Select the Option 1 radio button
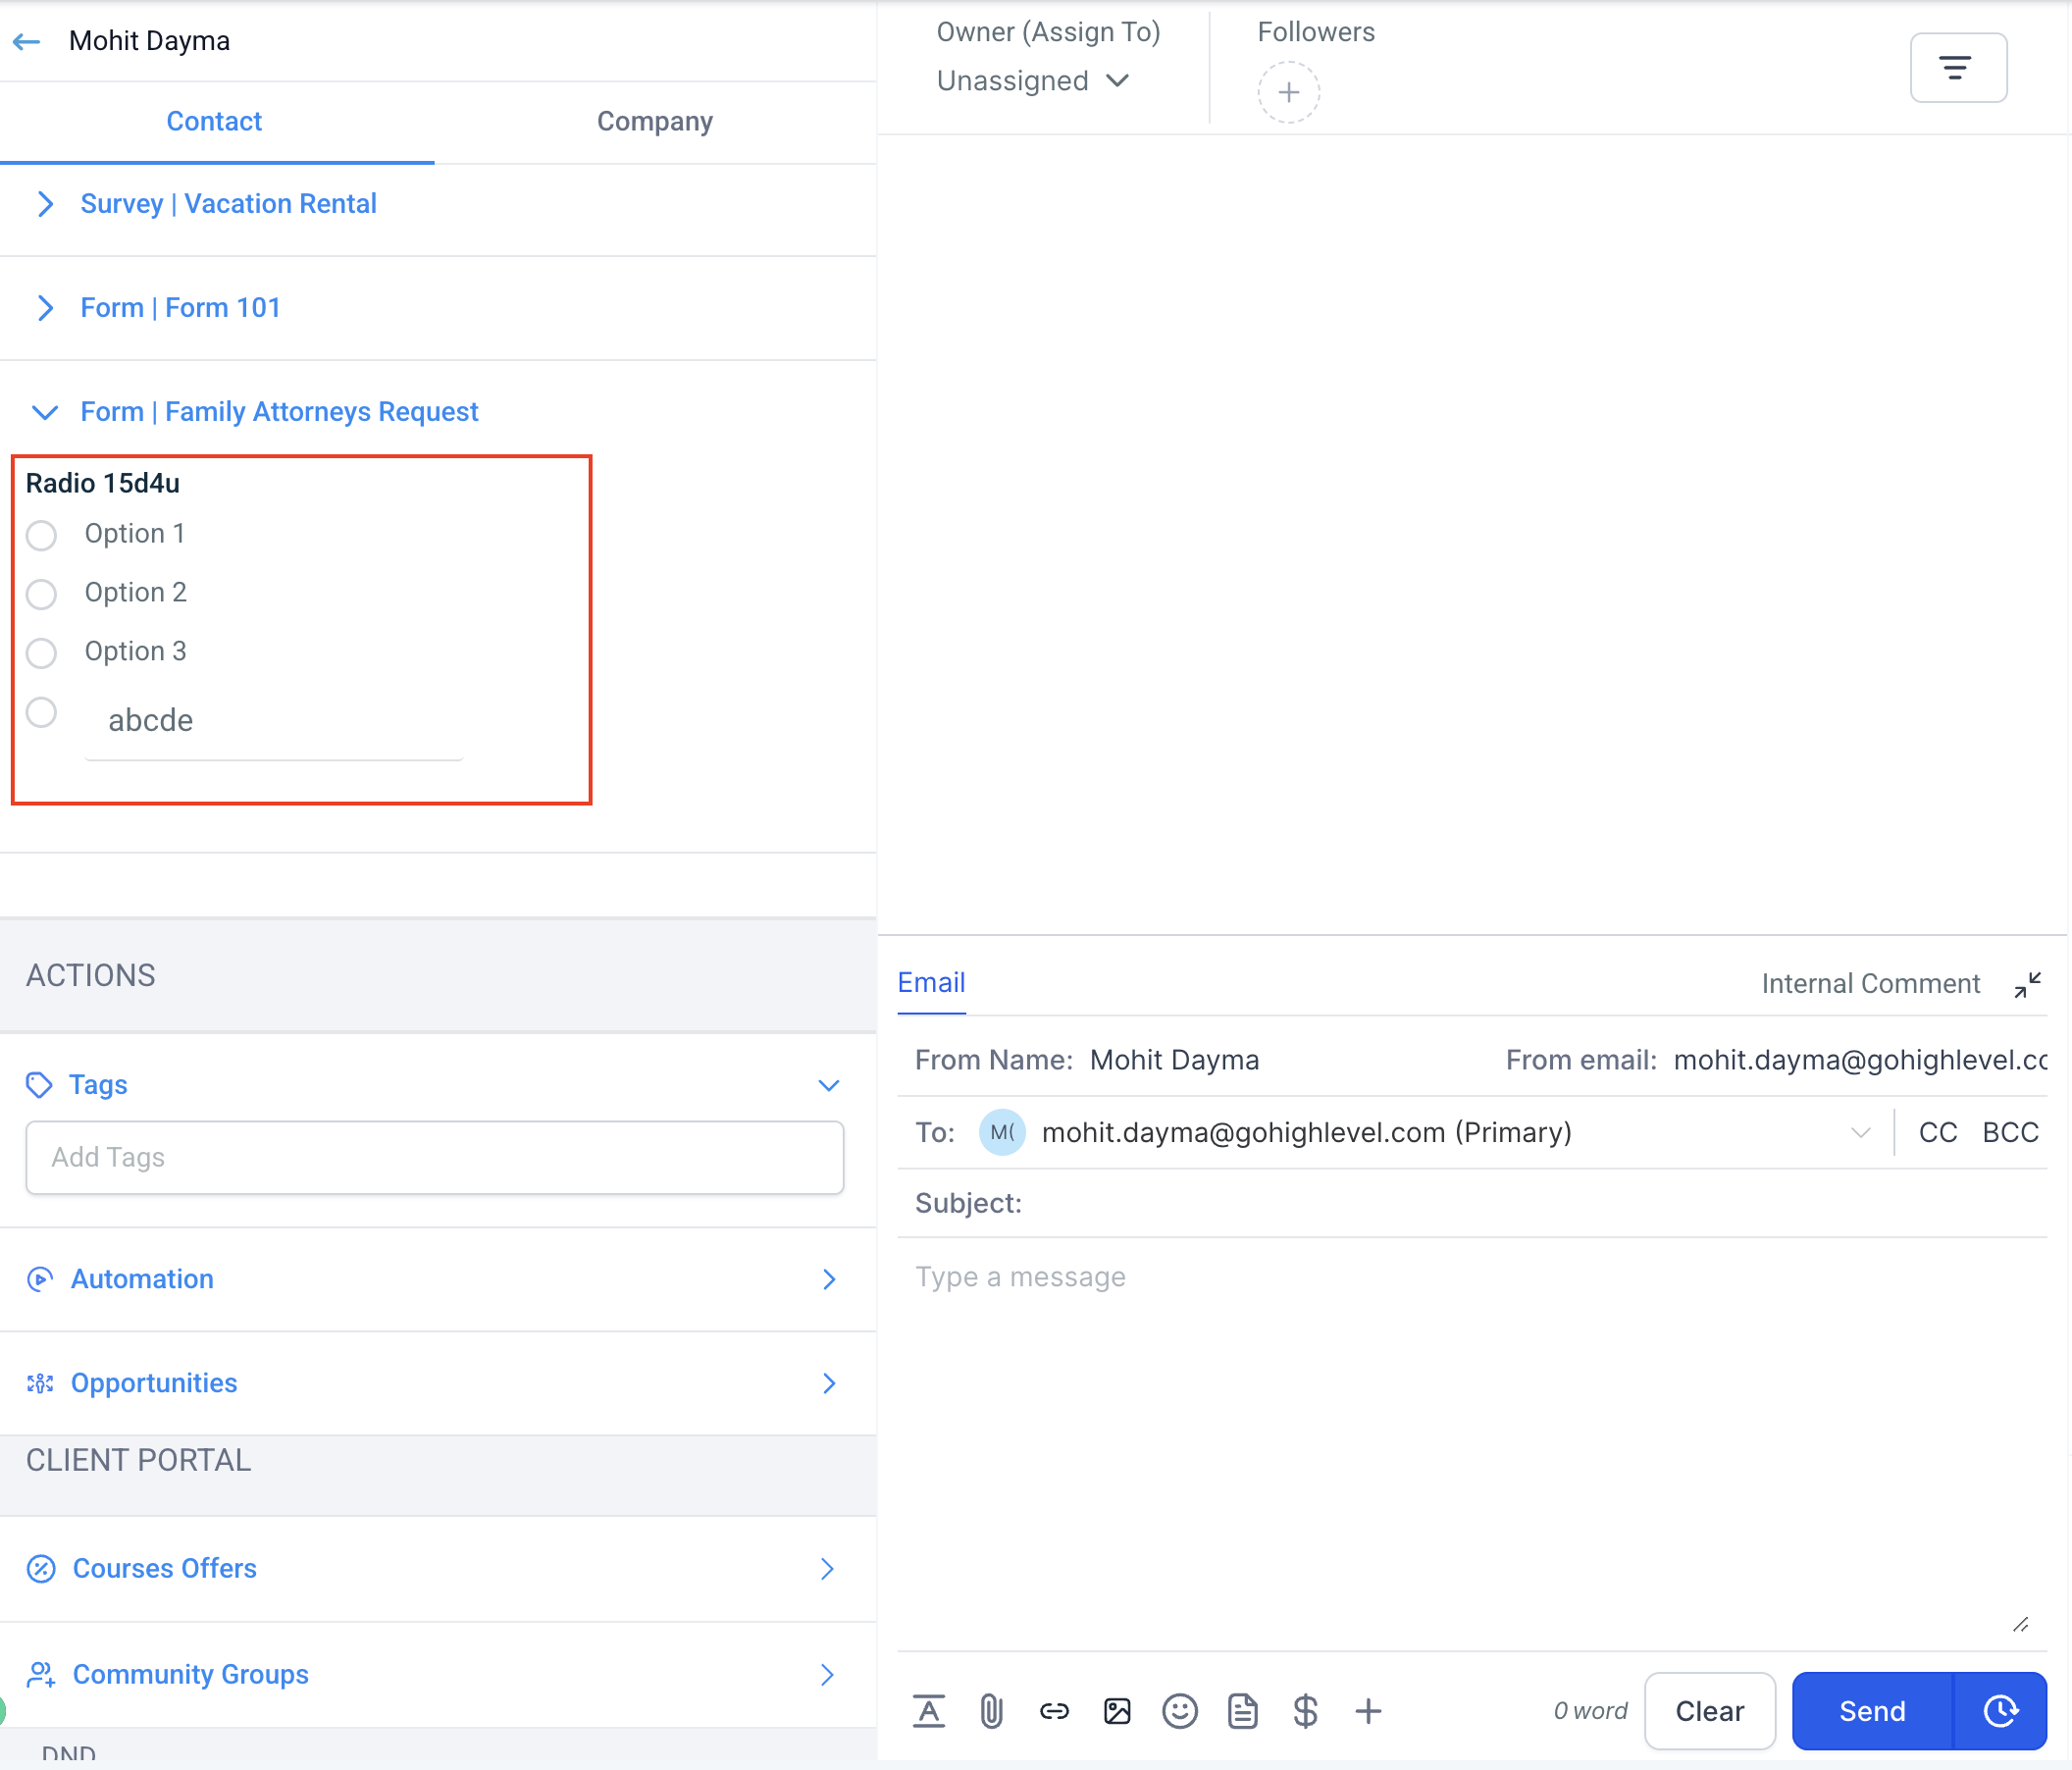Image resolution: width=2072 pixels, height=1770 pixels. (41, 535)
